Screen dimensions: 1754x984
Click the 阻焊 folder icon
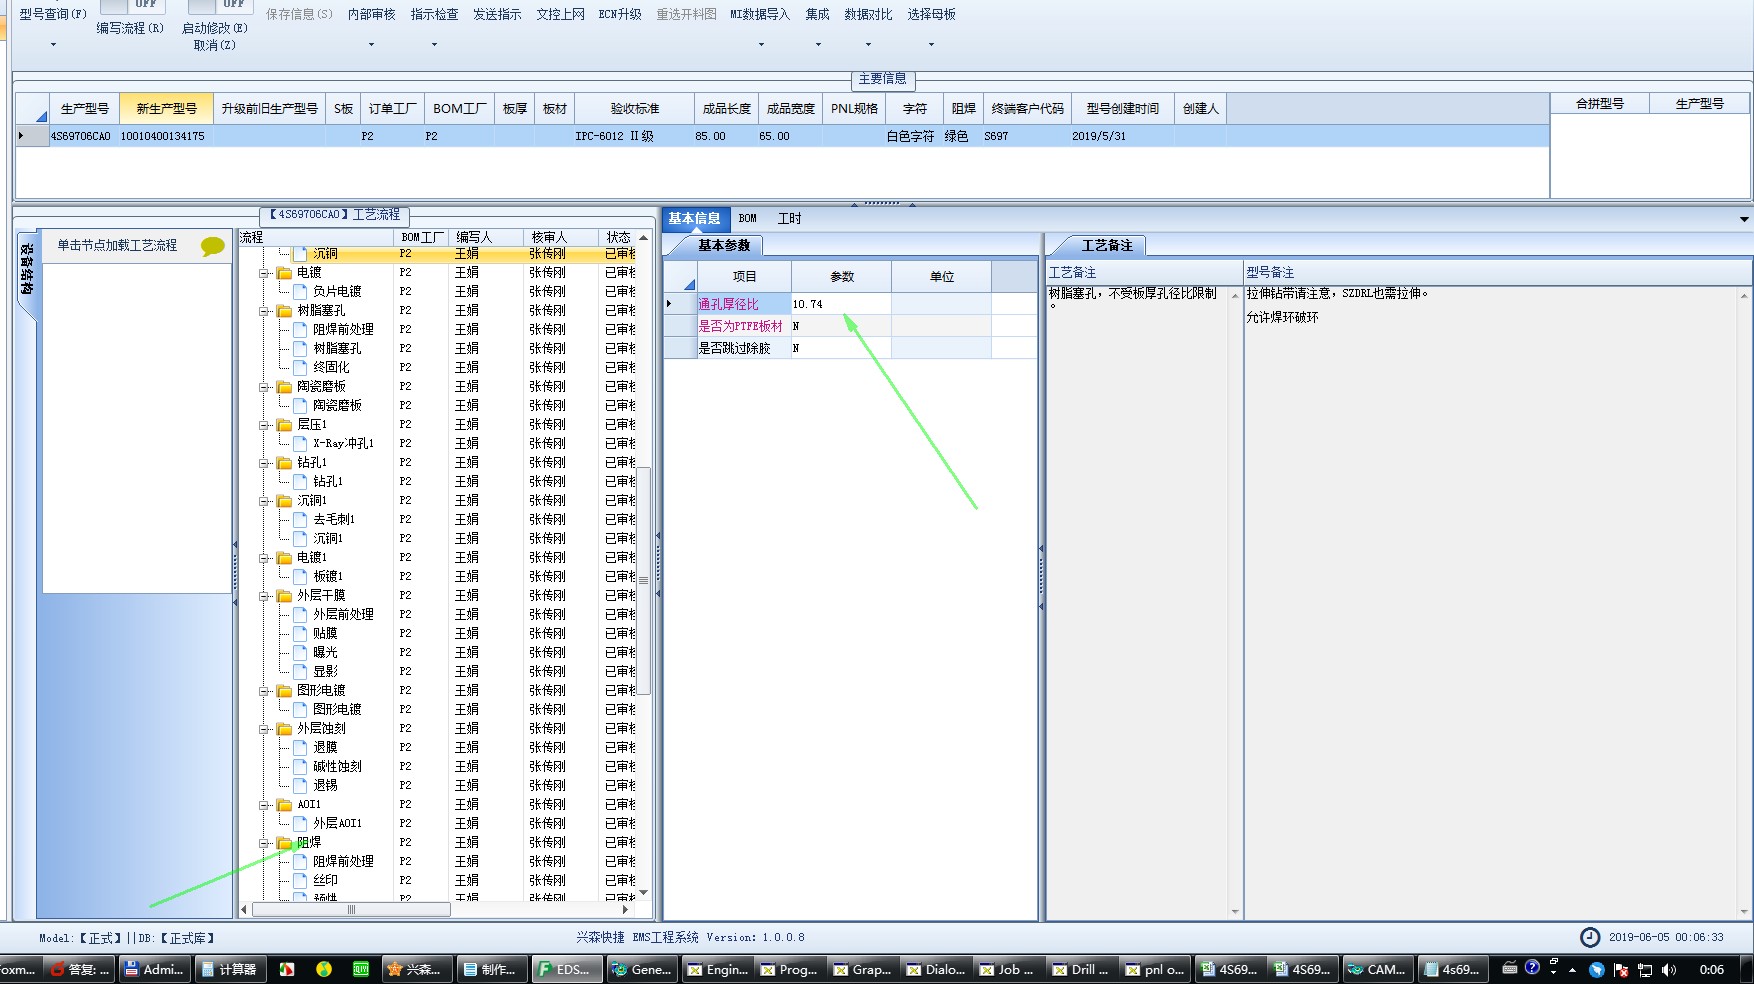[284, 843]
